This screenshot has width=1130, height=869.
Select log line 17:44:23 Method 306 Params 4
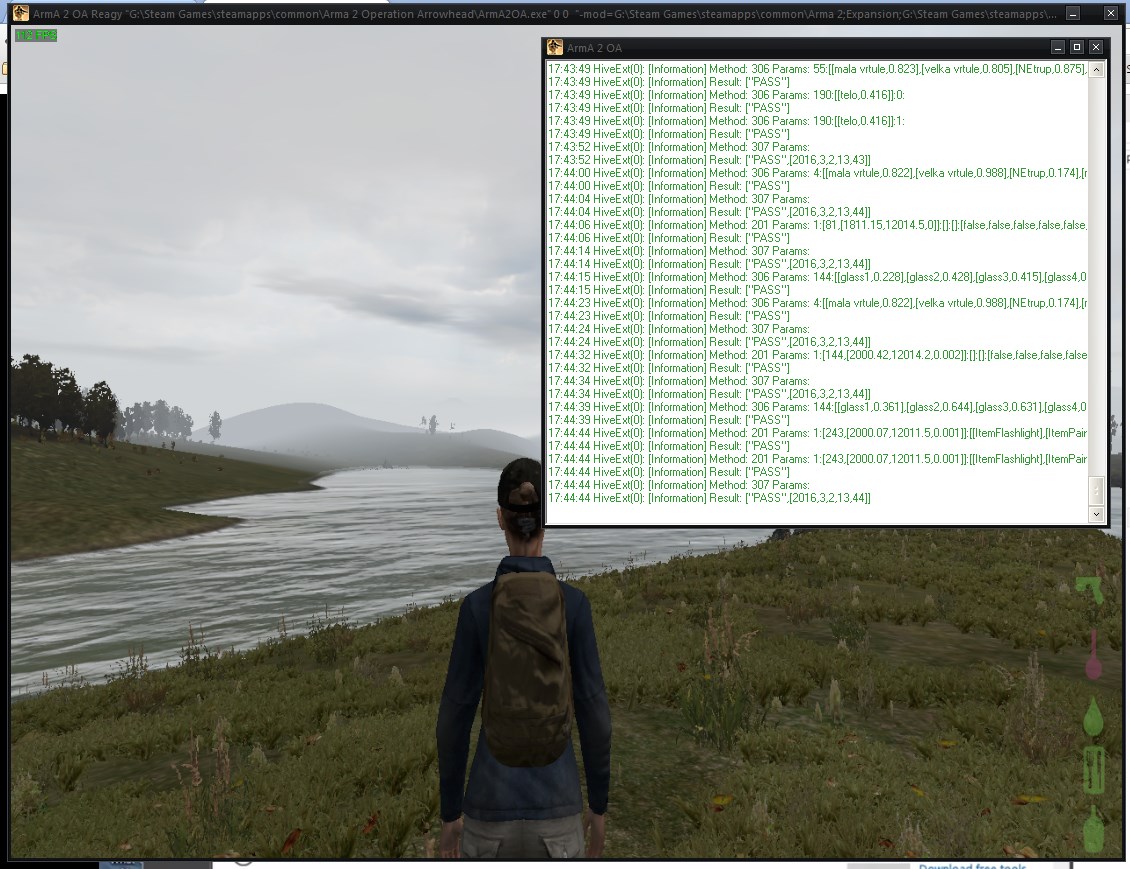(x=817, y=303)
